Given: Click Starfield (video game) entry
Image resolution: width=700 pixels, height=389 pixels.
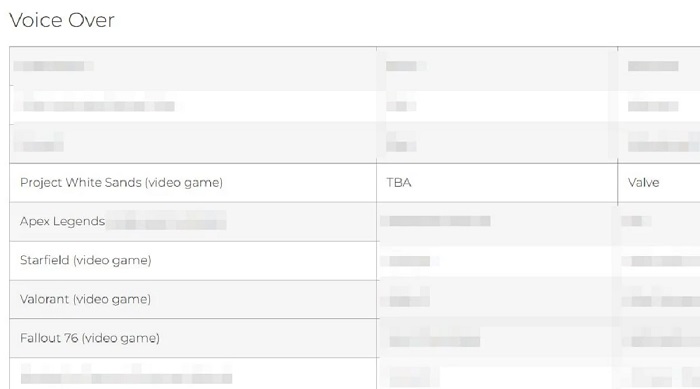Looking at the screenshot, I should click(x=86, y=260).
